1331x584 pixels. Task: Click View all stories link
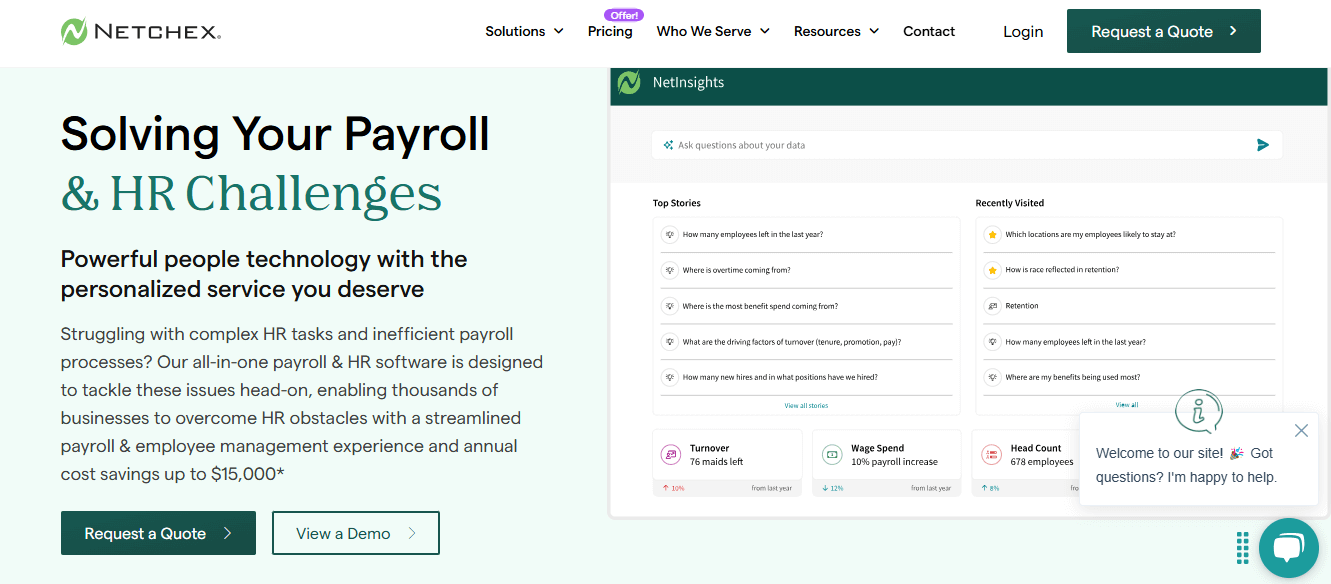click(x=806, y=406)
